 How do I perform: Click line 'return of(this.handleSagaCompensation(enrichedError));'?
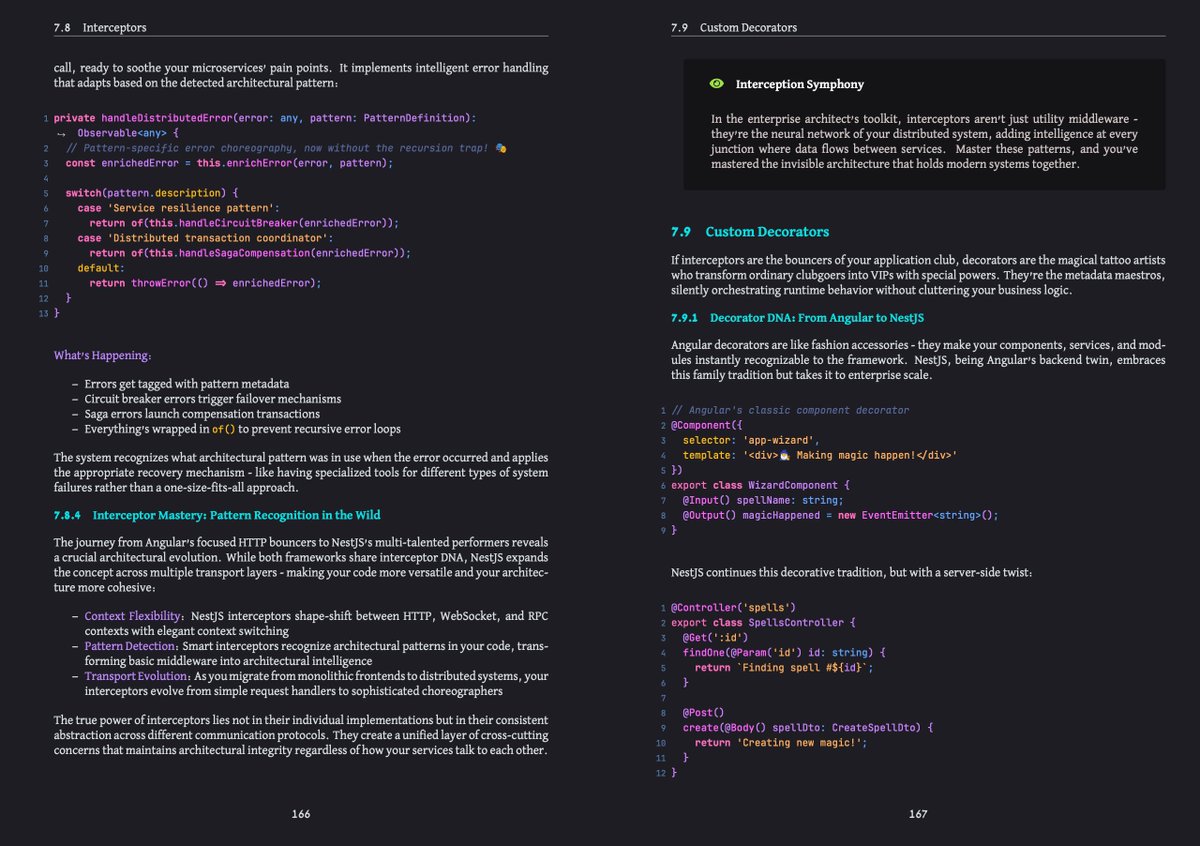[x=250, y=253]
